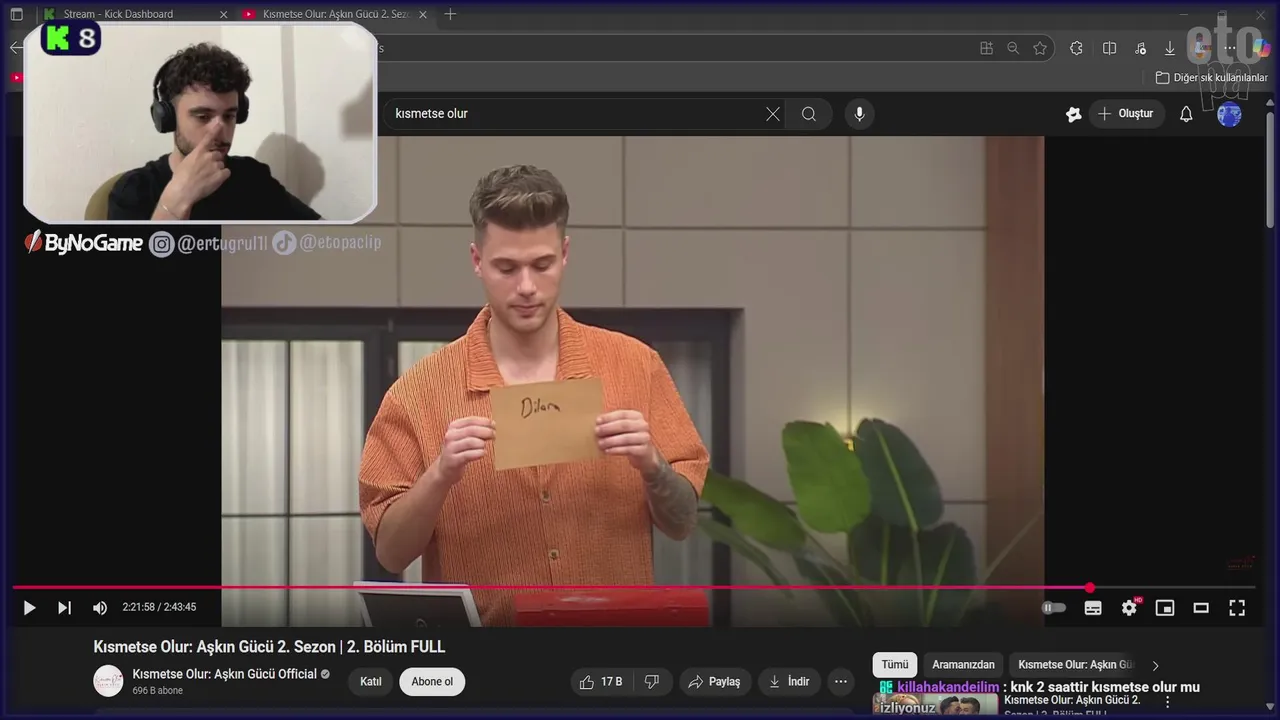Close the Stream - Kick Dashboard tab
The width and height of the screenshot is (1280, 720).
coord(223,14)
